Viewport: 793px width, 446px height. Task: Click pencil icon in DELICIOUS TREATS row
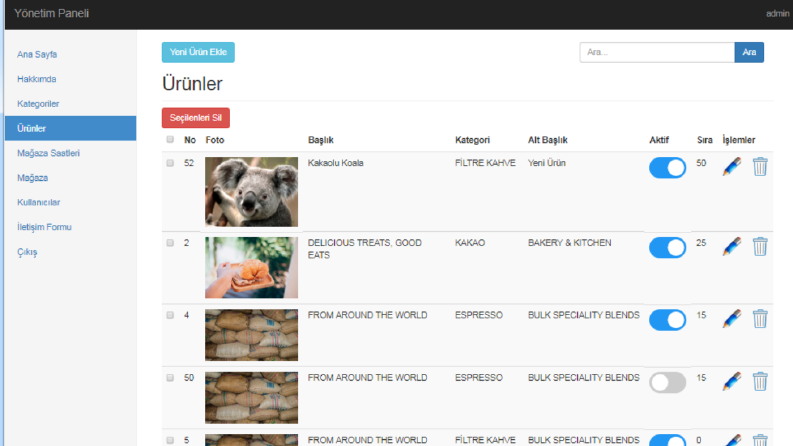tap(732, 246)
